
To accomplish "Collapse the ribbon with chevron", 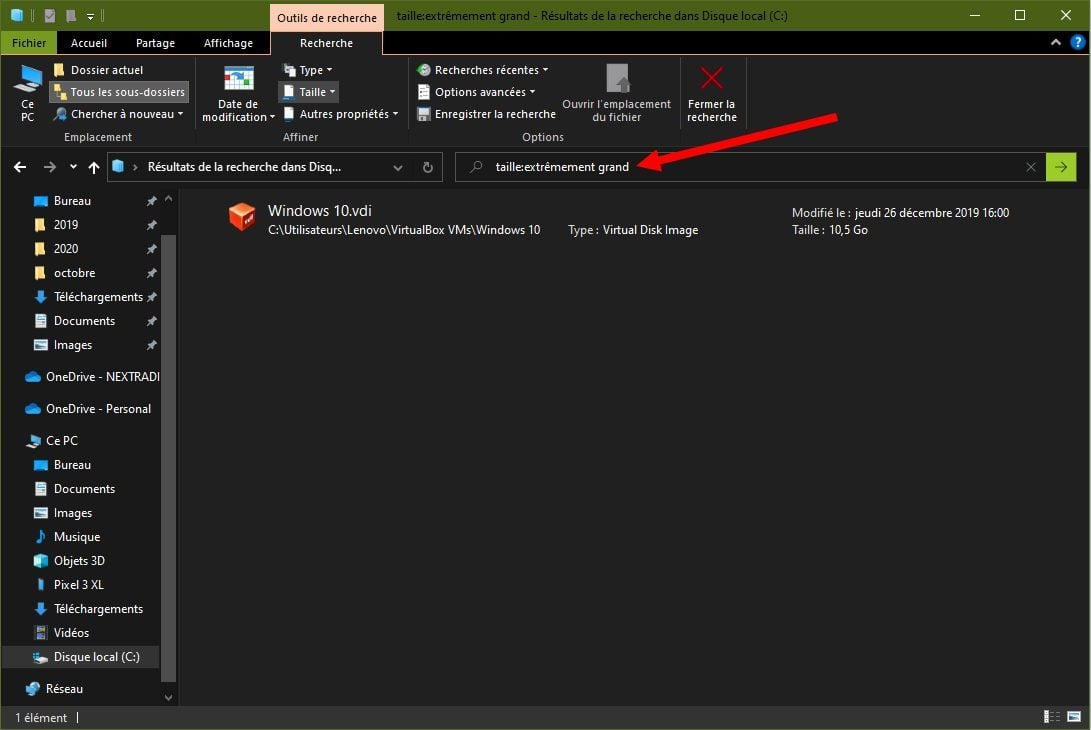I will tap(1056, 42).
